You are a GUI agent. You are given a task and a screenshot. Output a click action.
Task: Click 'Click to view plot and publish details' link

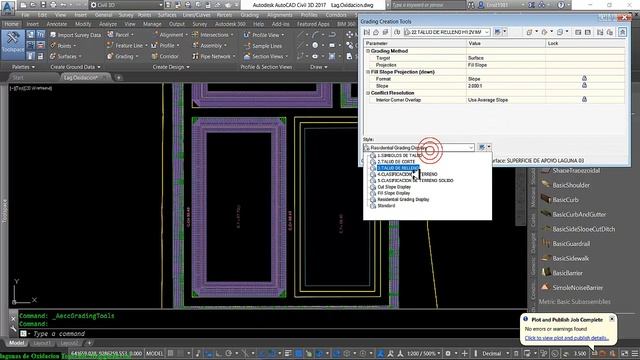tap(567, 338)
